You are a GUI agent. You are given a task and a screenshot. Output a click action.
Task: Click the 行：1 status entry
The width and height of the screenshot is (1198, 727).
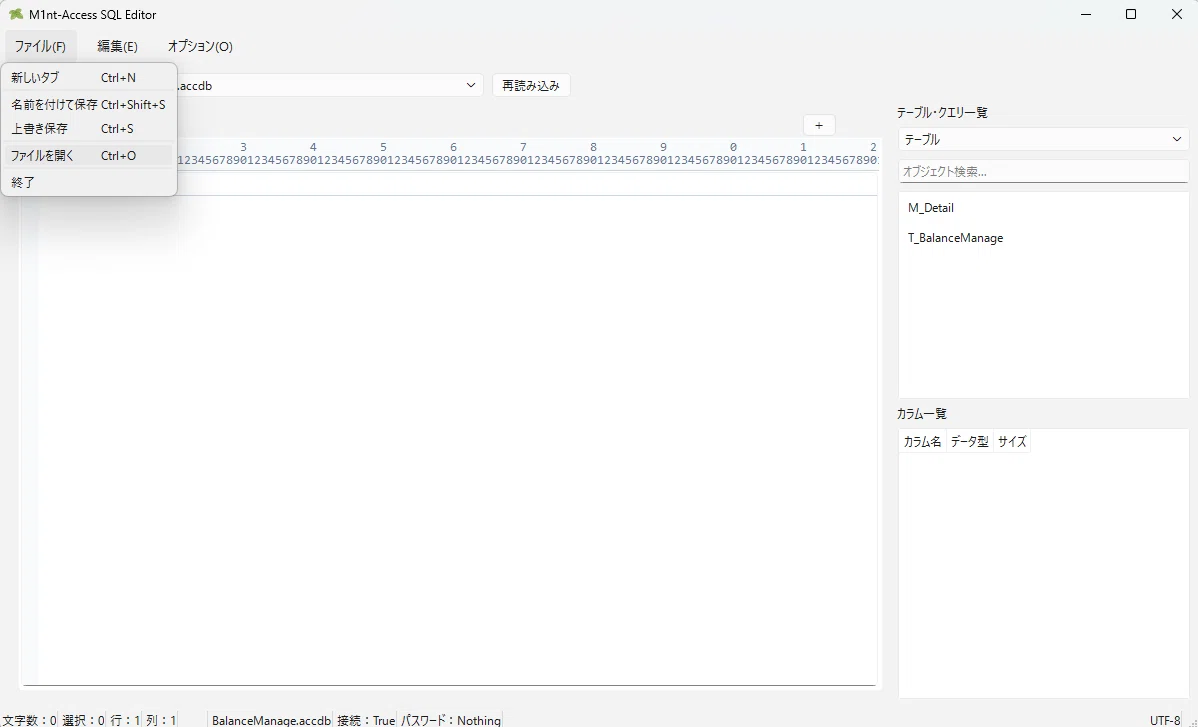tap(125, 720)
